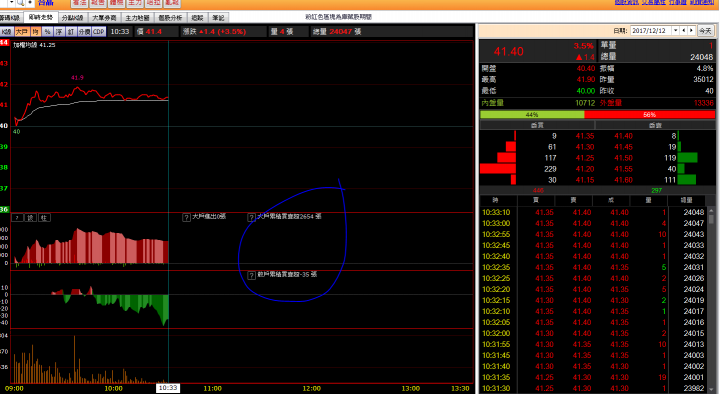Switch to the 追蹤 tab

(197, 18)
